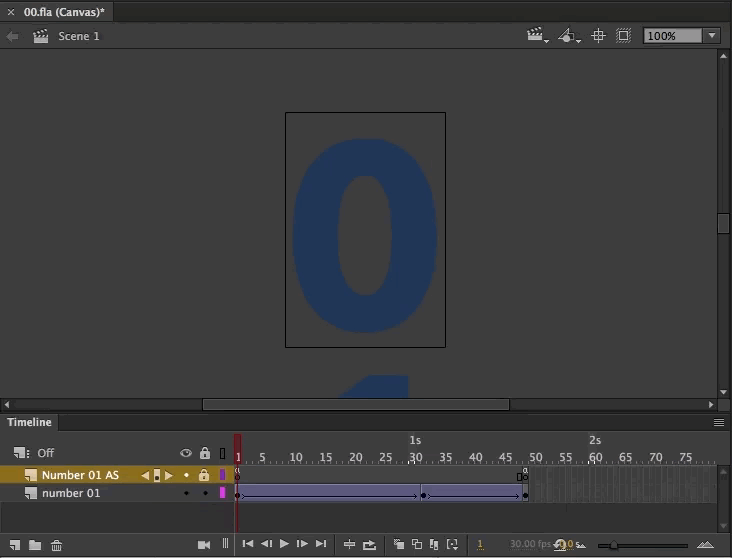The image size is (732, 558).
Task: Click the zoom percentage input field
Action: tap(673, 36)
